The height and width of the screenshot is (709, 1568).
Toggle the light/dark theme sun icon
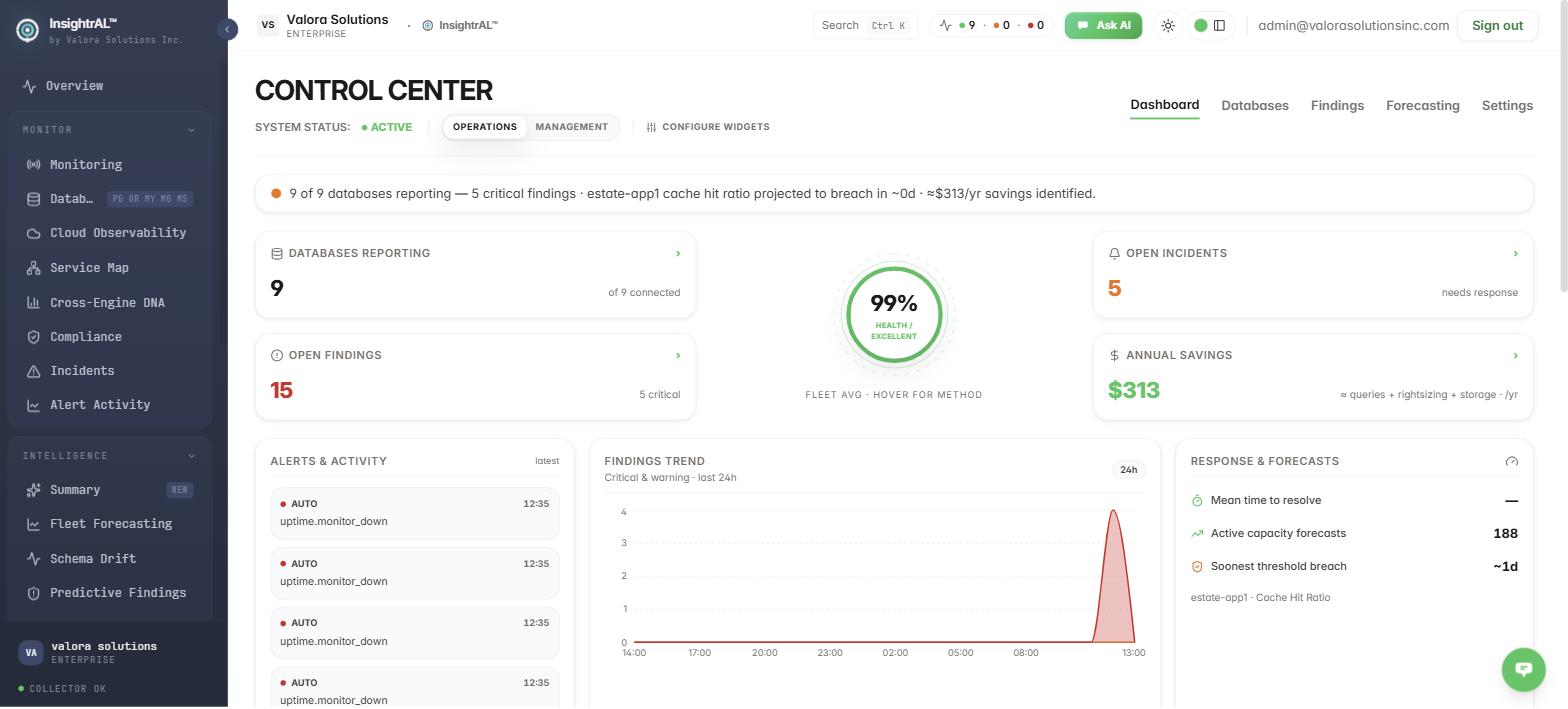pyautogui.click(x=1168, y=26)
